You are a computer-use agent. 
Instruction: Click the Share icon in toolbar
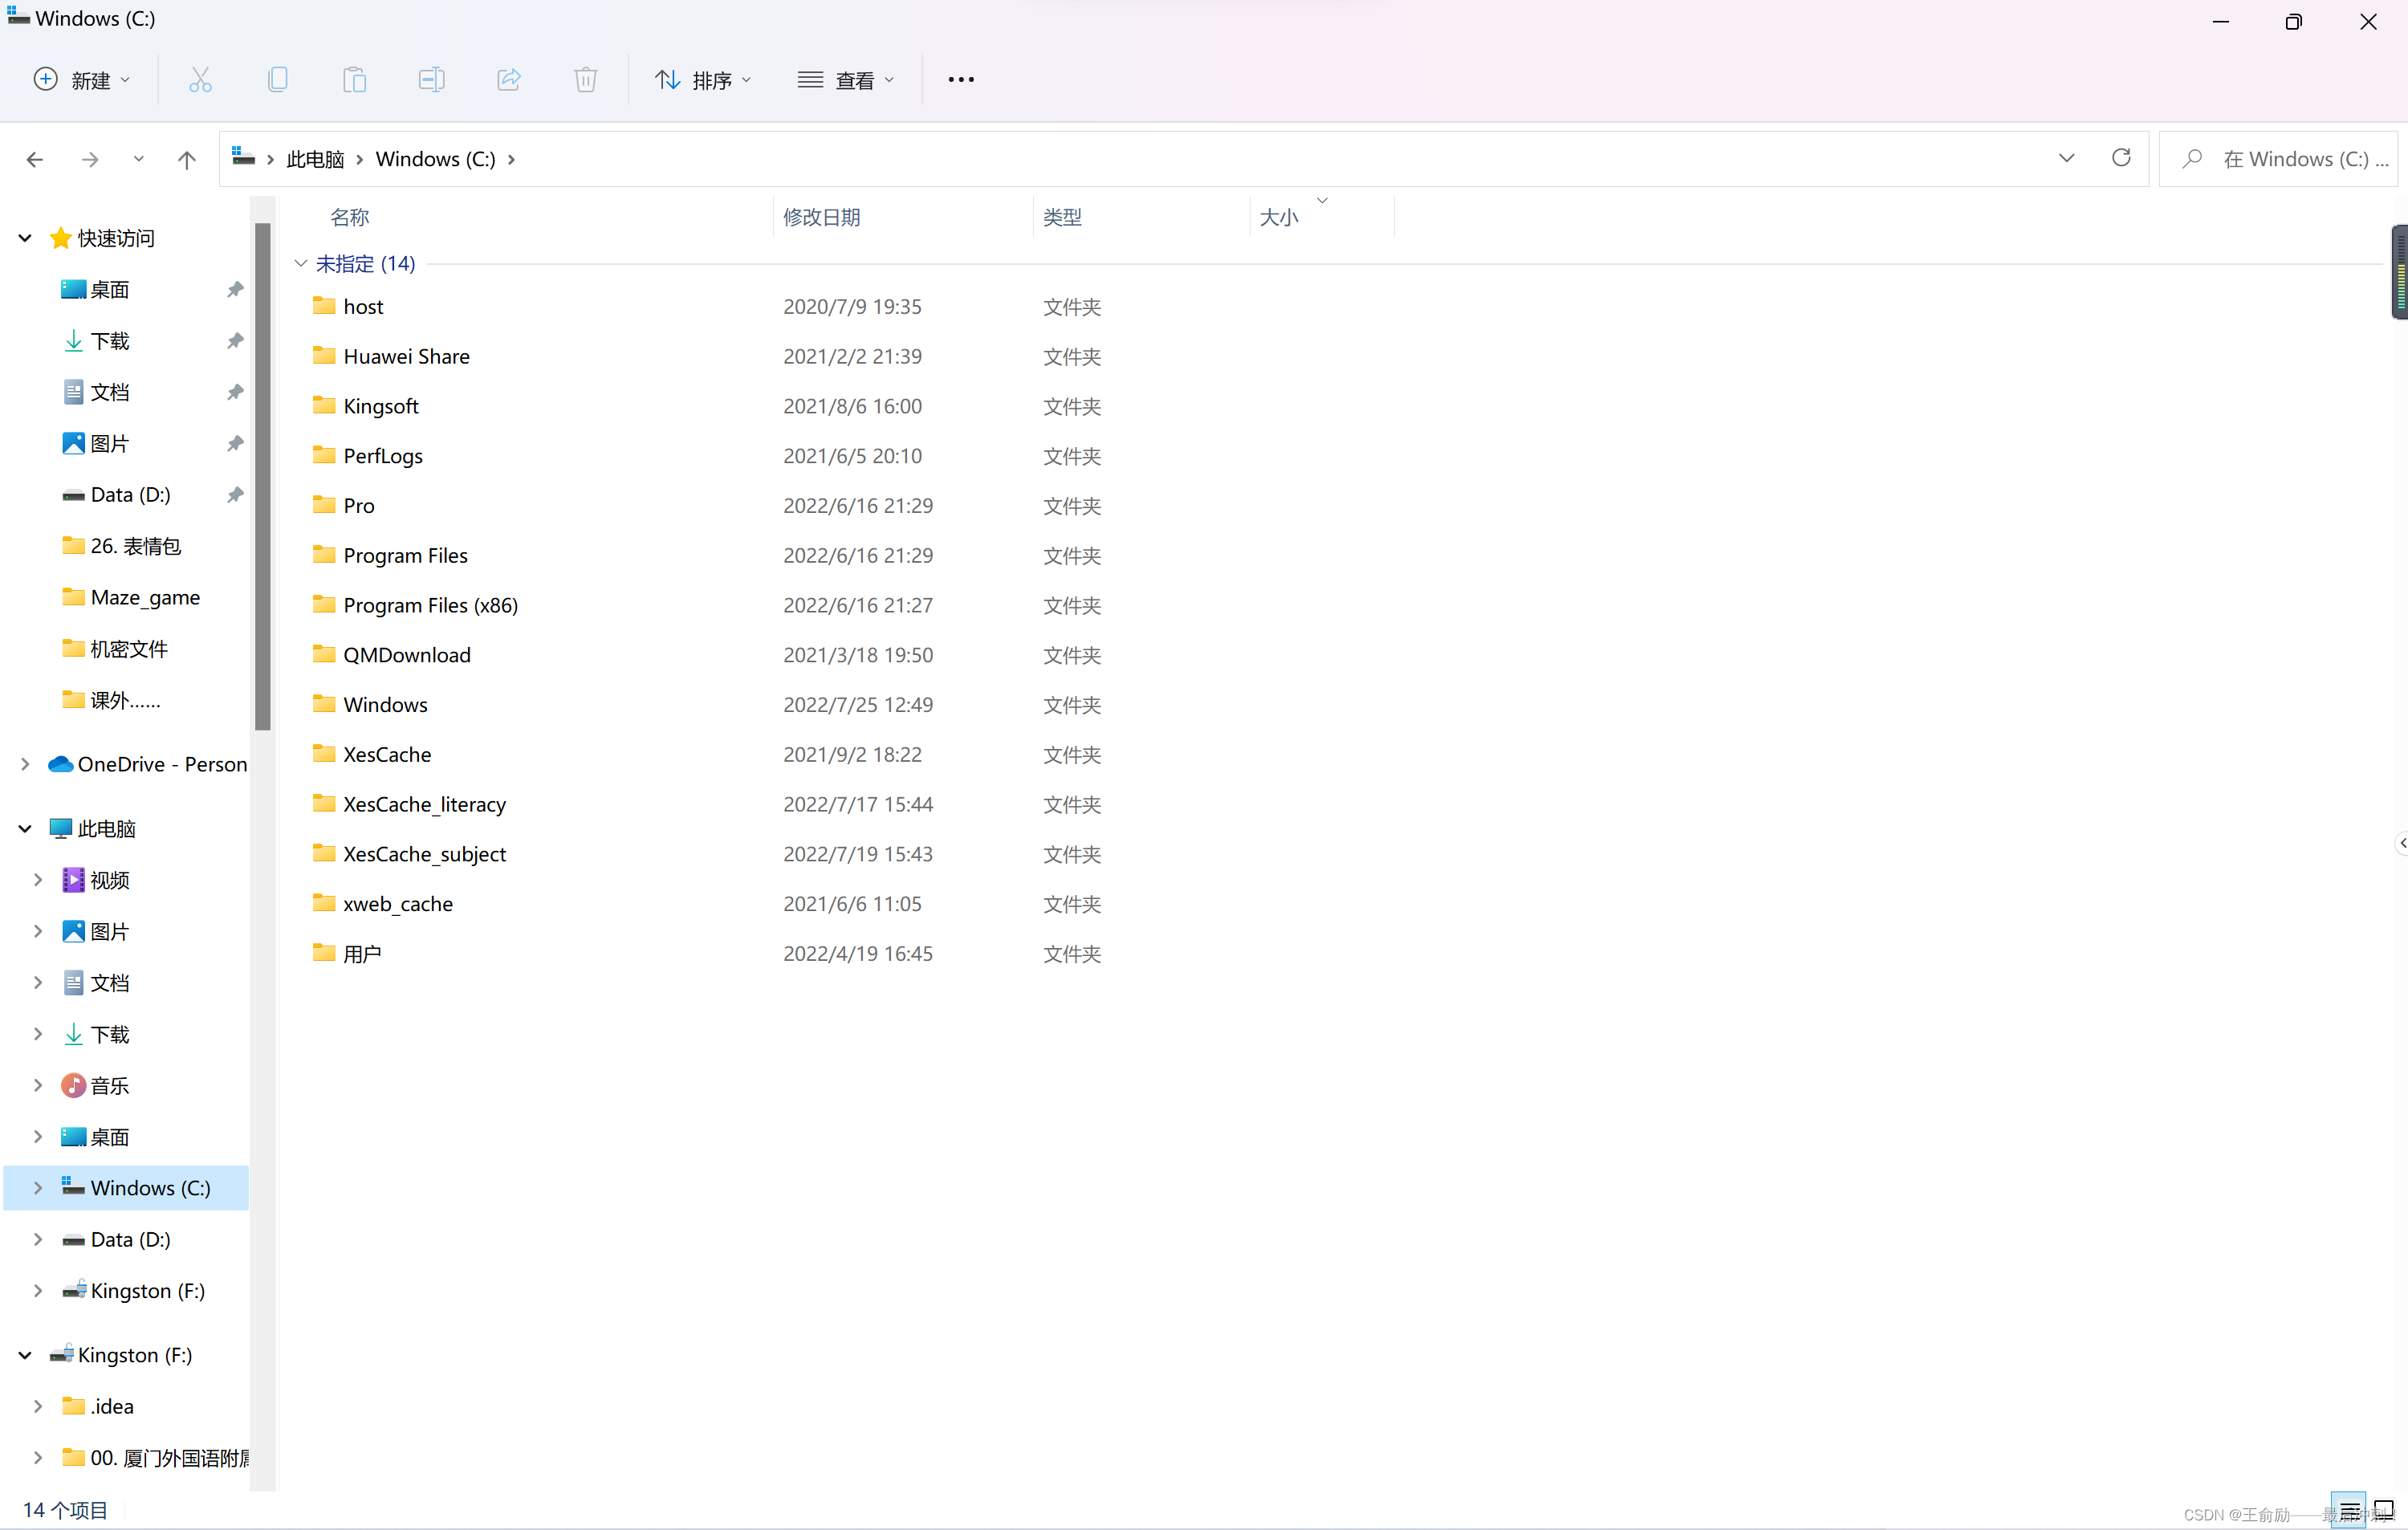[x=508, y=80]
